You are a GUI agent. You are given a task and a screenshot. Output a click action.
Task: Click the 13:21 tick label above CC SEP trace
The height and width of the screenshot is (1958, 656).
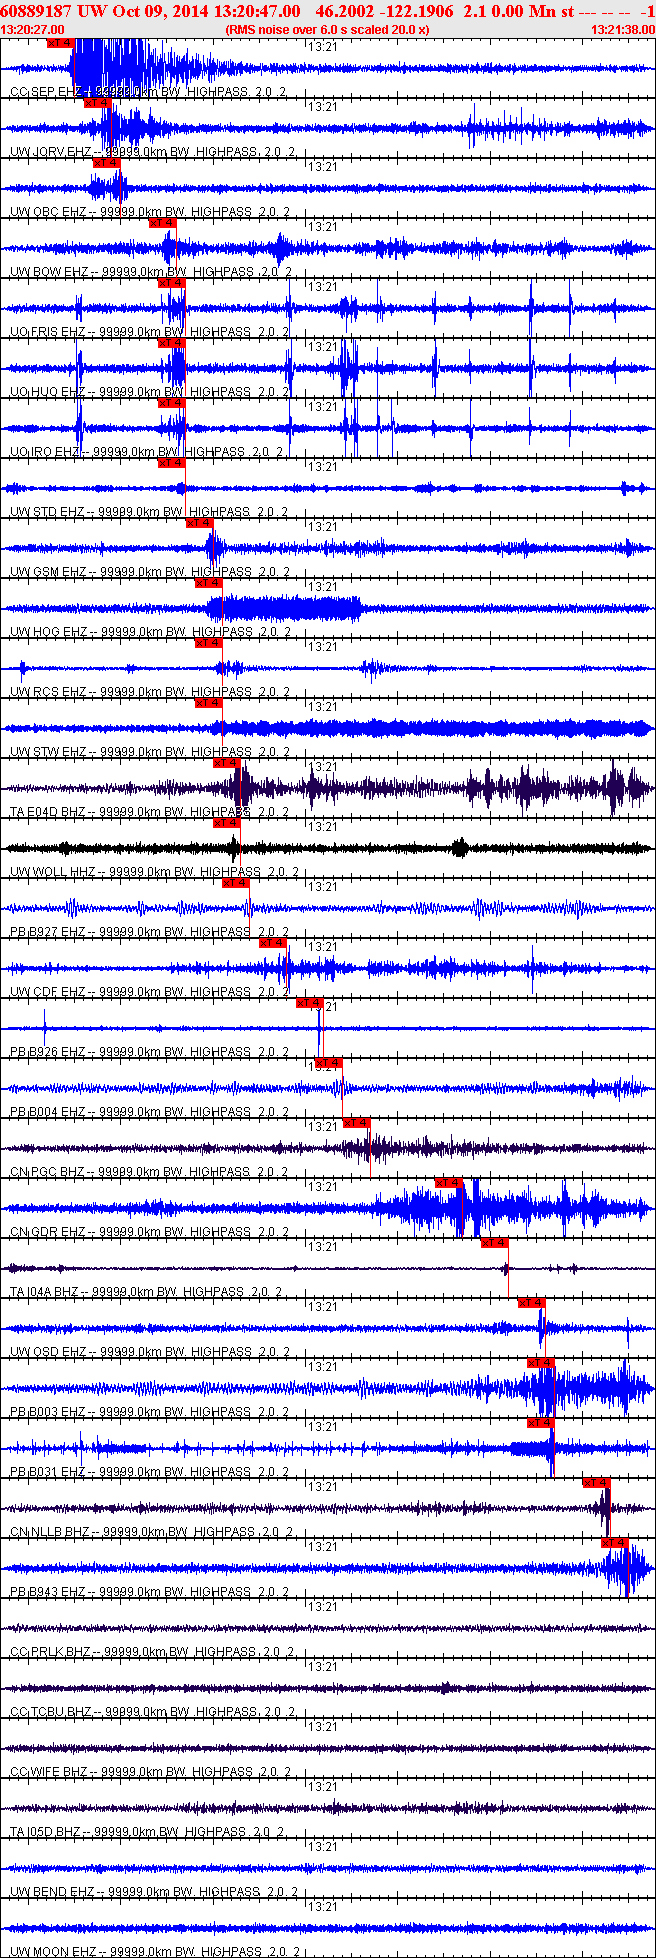[x=323, y=47]
